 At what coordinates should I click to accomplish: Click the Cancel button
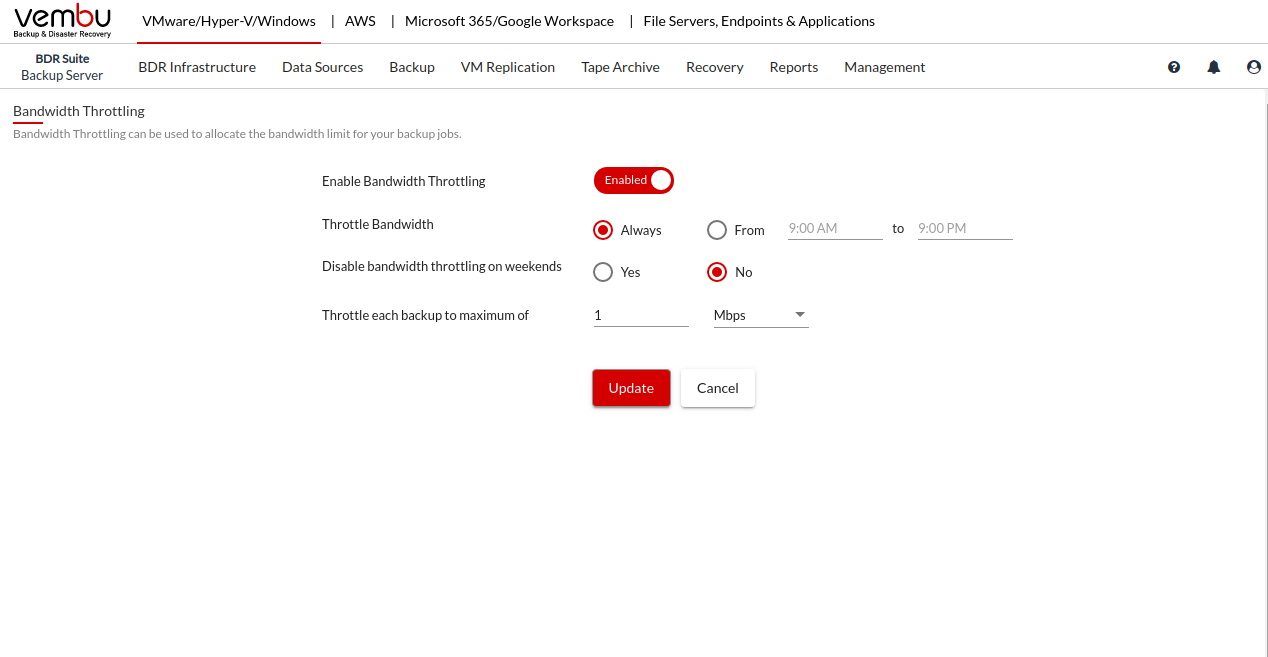point(717,388)
